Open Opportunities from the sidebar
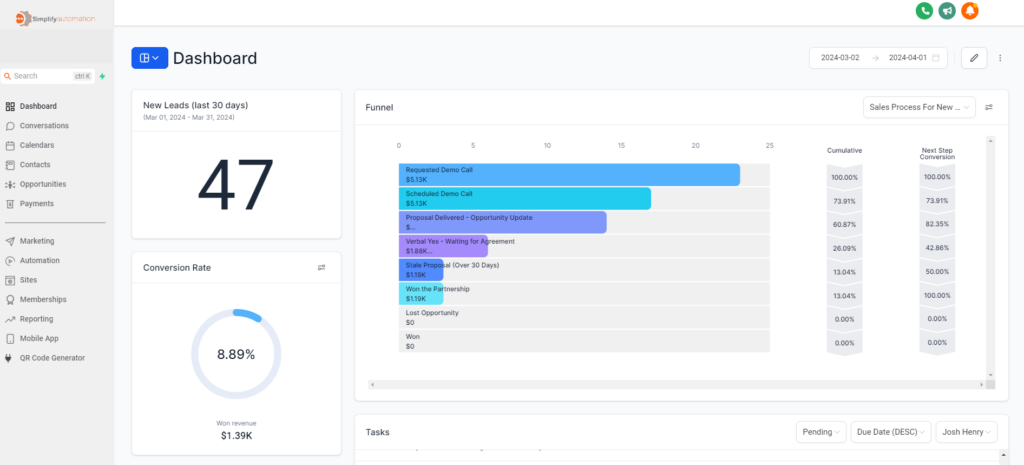The image size is (1024, 465). coord(42,184)
